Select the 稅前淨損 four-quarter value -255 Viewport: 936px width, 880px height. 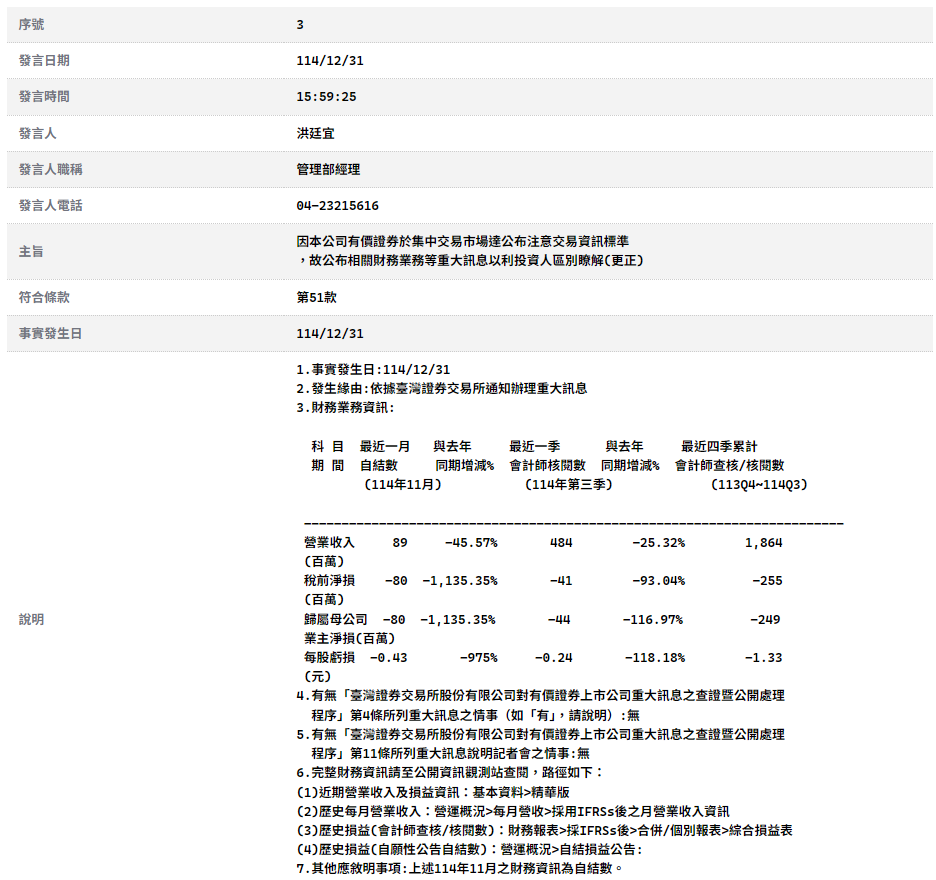pos(766,580)
